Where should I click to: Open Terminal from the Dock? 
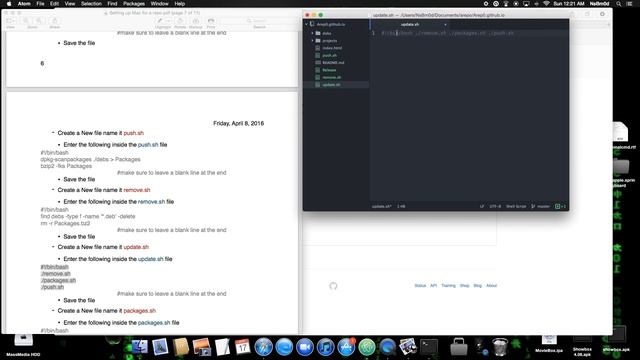(429, 347)
